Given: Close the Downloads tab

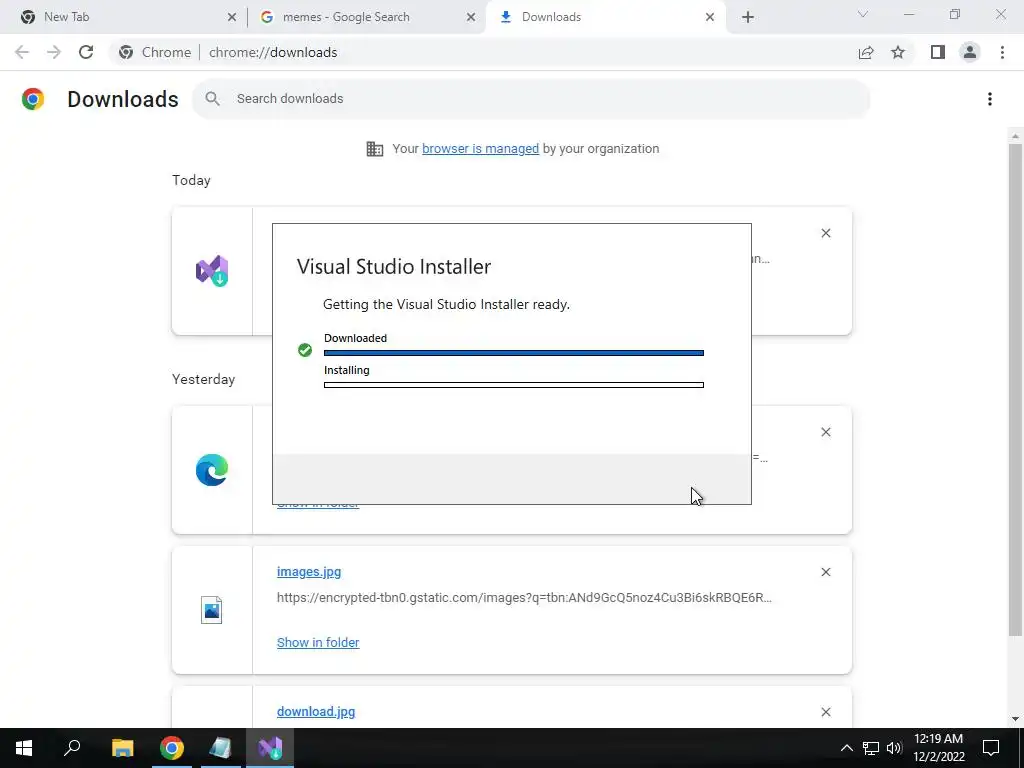Looking at the screenshot, I should coord(710,17).
